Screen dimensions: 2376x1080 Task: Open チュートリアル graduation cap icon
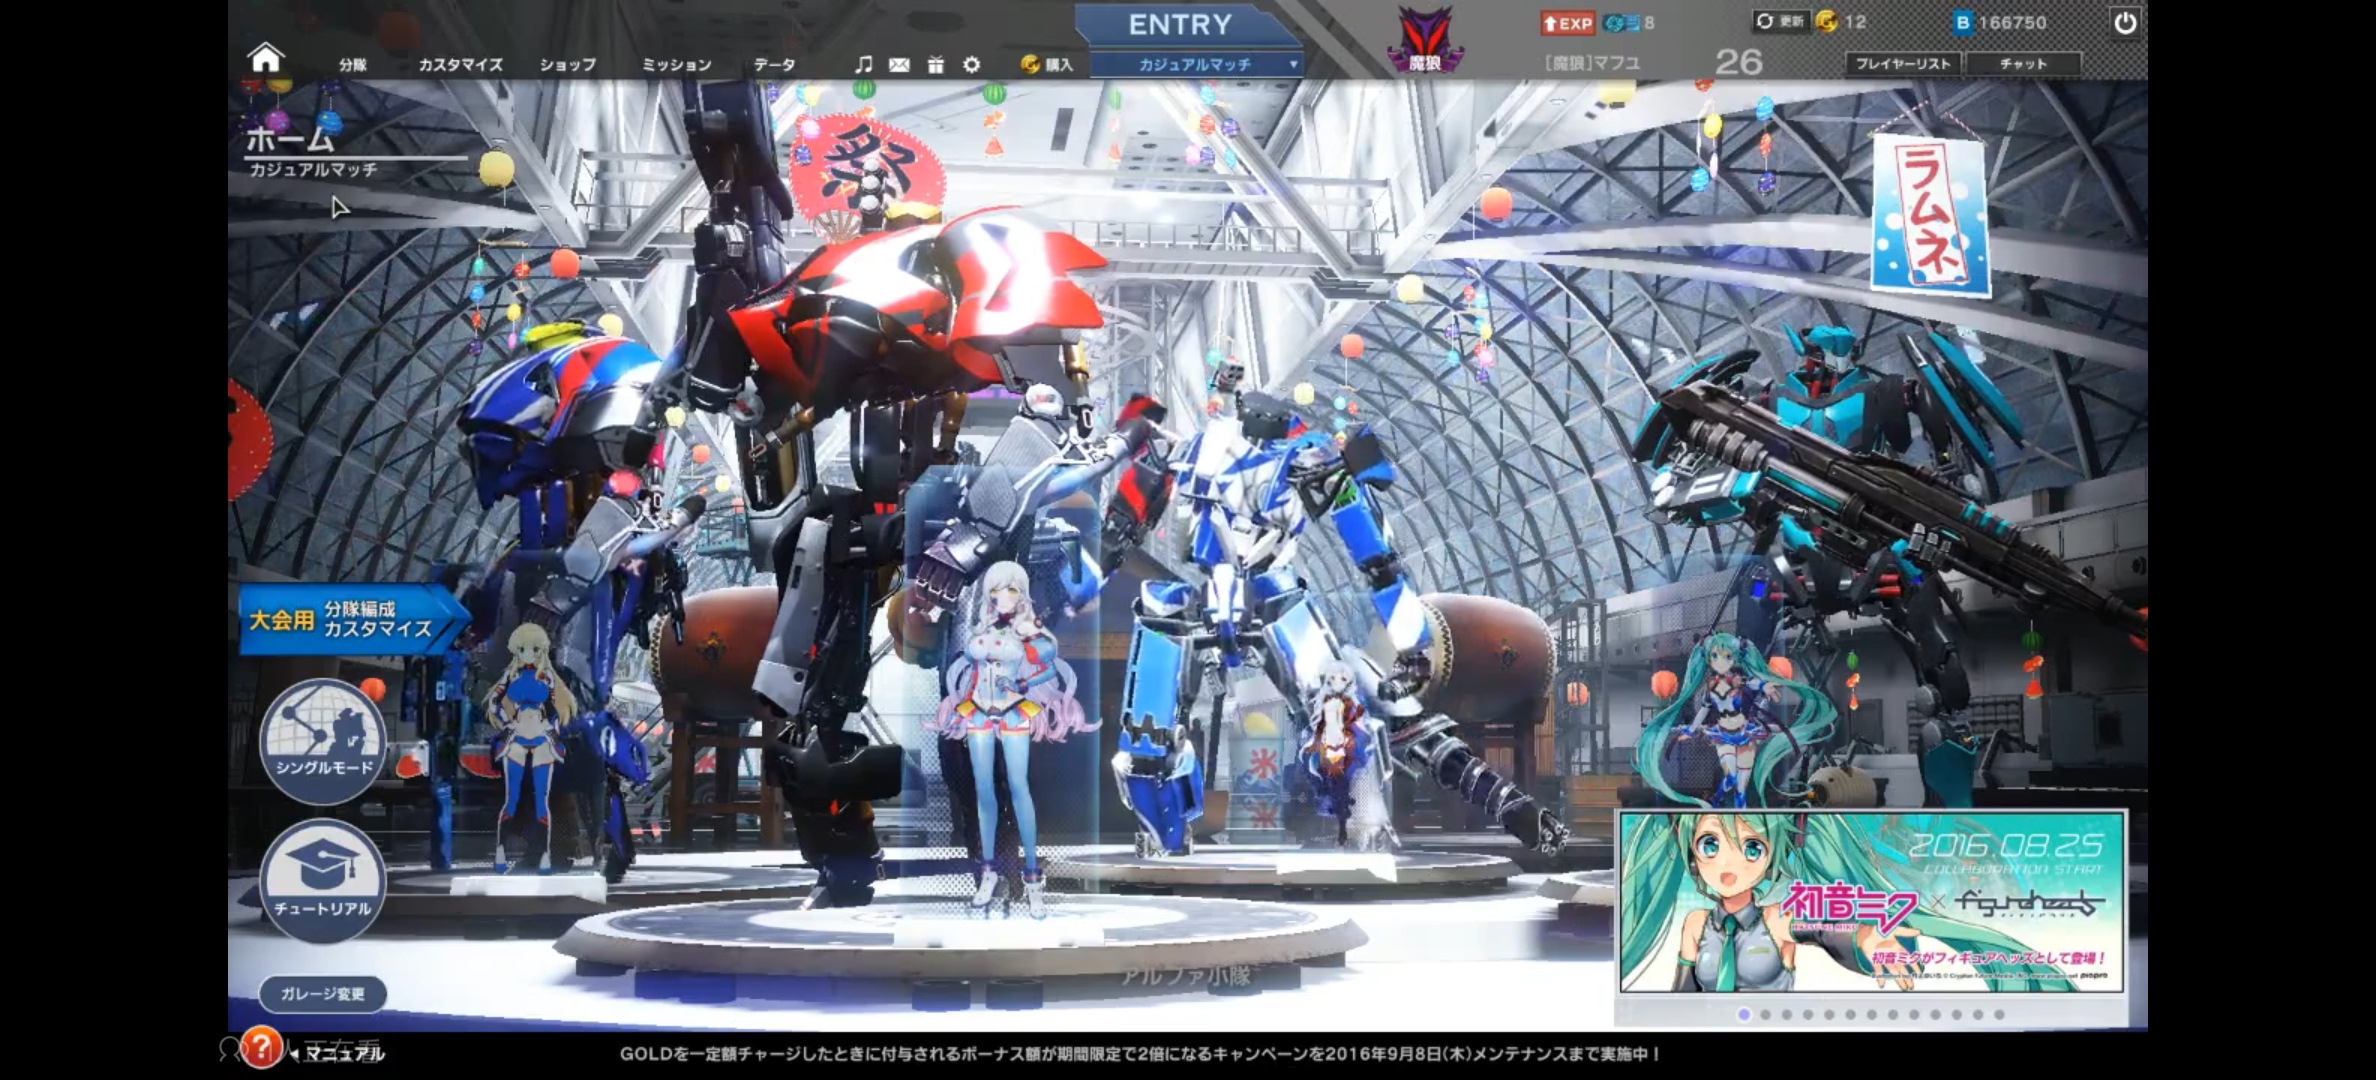(323, 881)
